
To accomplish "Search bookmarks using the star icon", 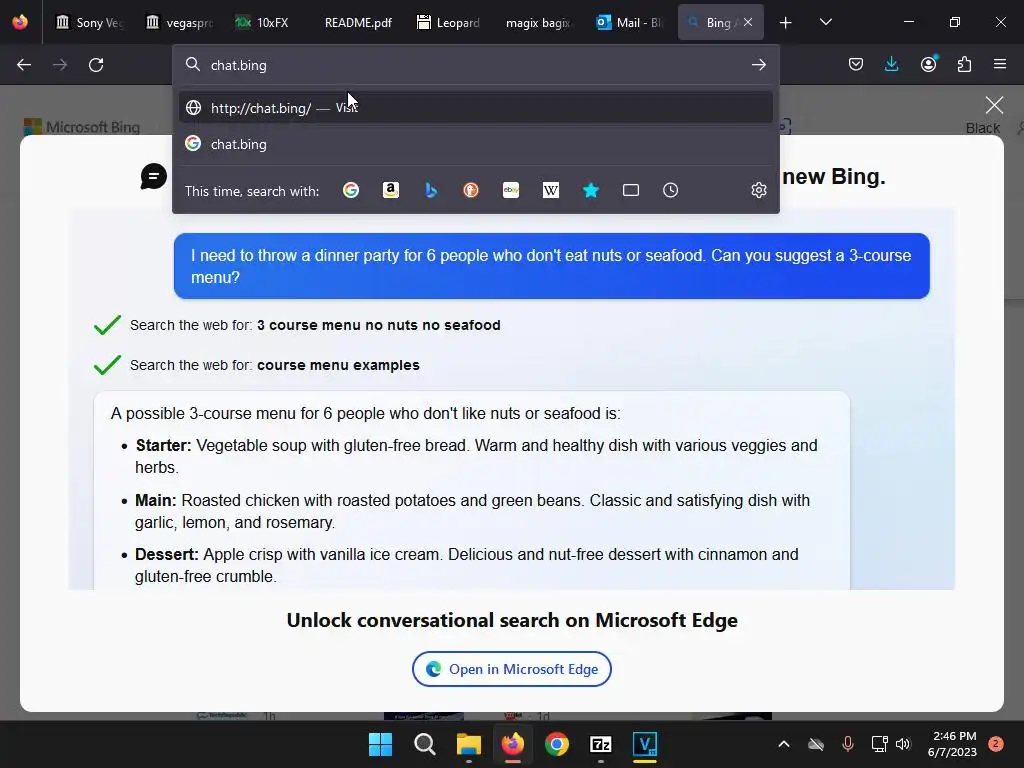I will click(591, 190).
